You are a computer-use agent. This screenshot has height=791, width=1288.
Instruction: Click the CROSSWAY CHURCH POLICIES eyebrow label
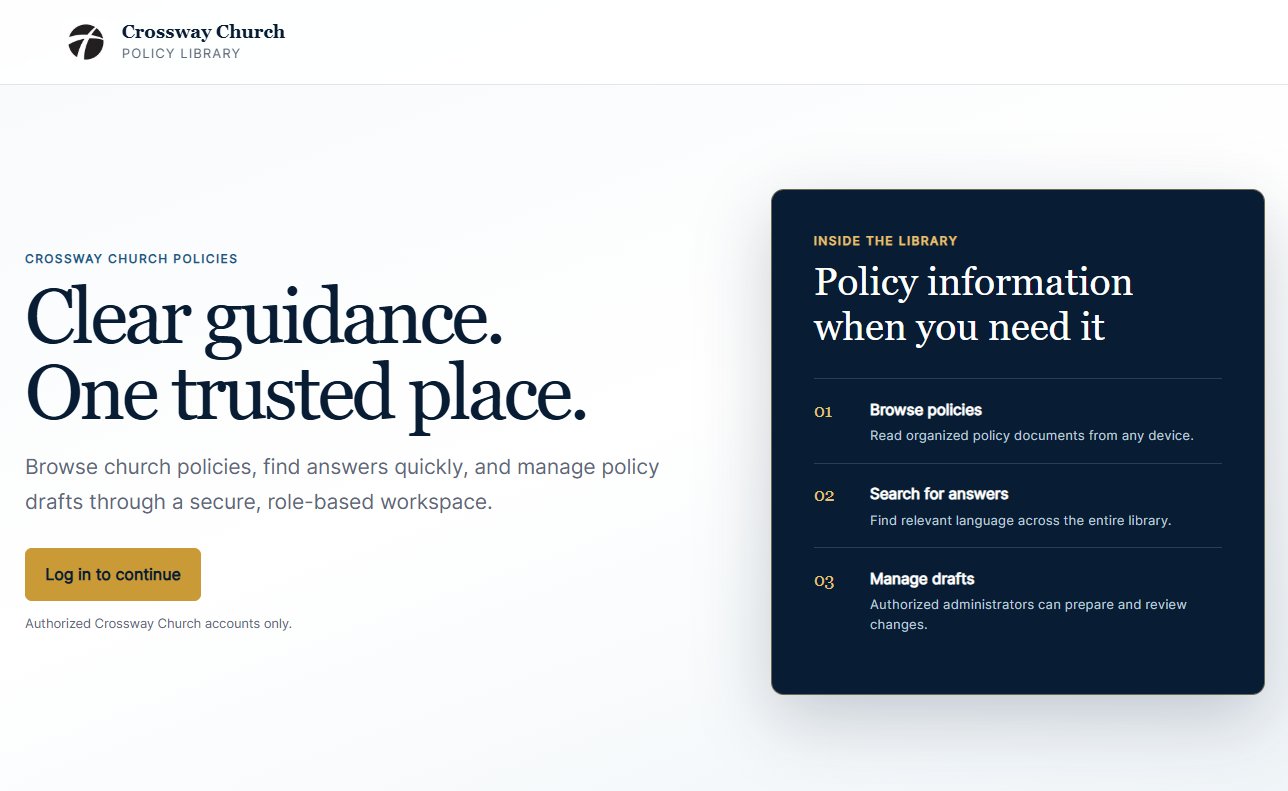(x=131, y=259)
